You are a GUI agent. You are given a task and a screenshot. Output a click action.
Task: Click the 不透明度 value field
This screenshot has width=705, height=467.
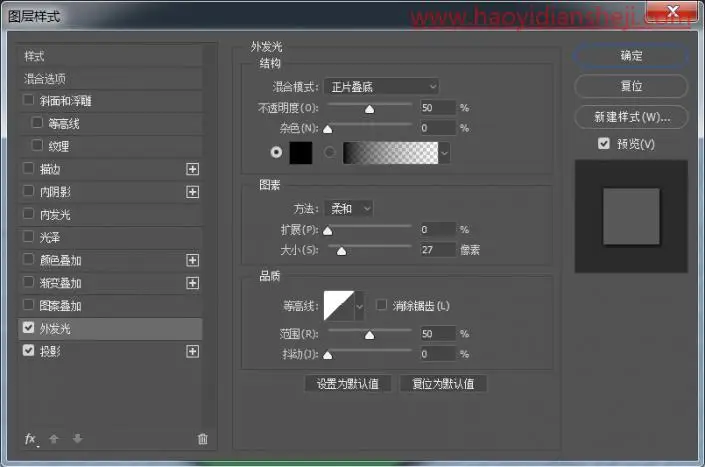click(438, 108)
